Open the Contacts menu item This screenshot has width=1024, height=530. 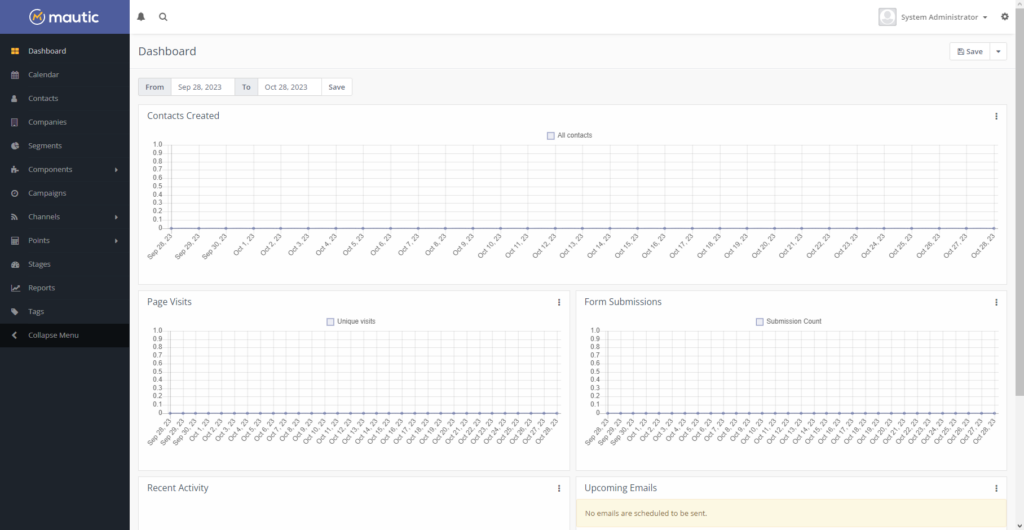tap(43, 99)
